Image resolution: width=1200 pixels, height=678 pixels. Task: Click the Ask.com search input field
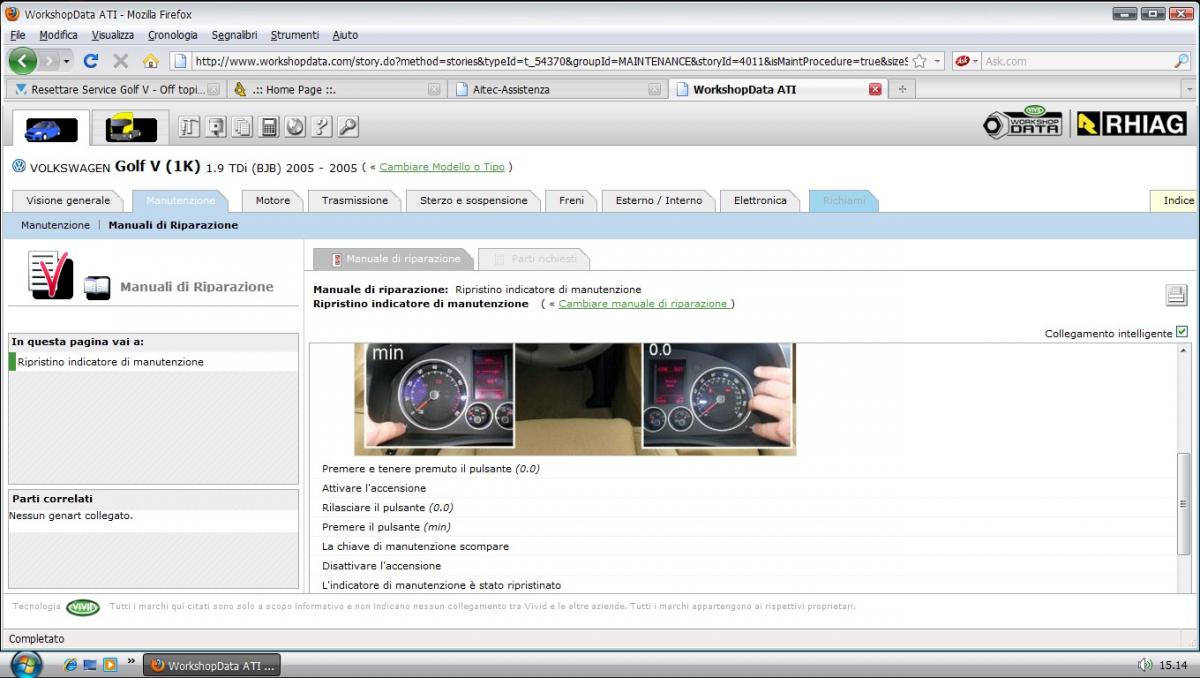pos(1076,61)
